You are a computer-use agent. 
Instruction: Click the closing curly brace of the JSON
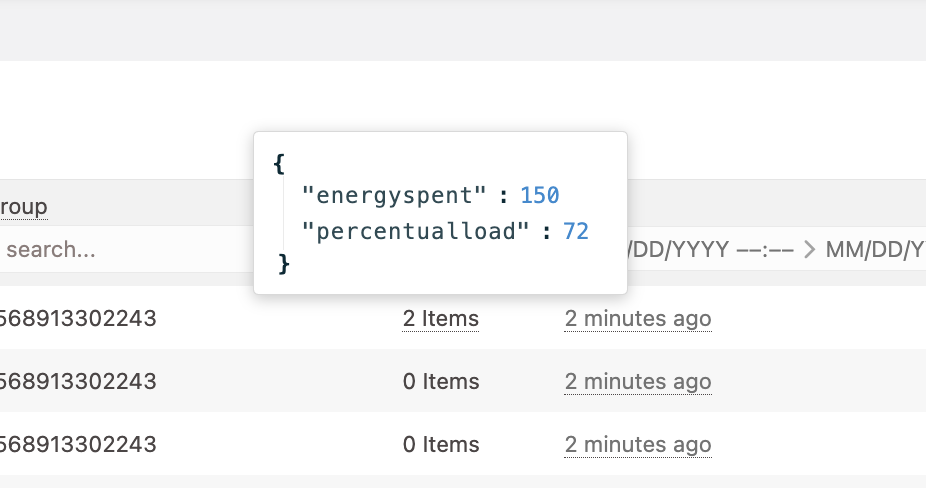[x=284, y=263]
